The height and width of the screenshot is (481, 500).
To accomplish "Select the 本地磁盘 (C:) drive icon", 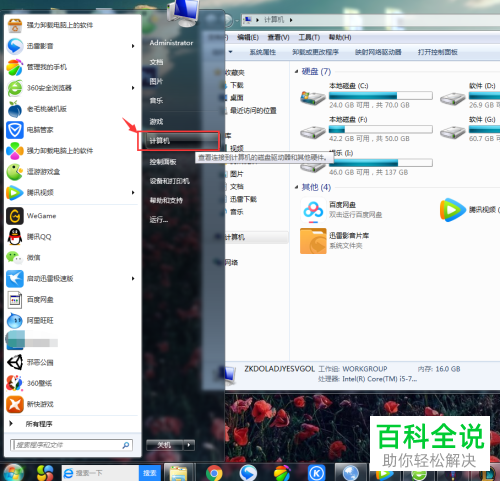I will click(313, 98).
